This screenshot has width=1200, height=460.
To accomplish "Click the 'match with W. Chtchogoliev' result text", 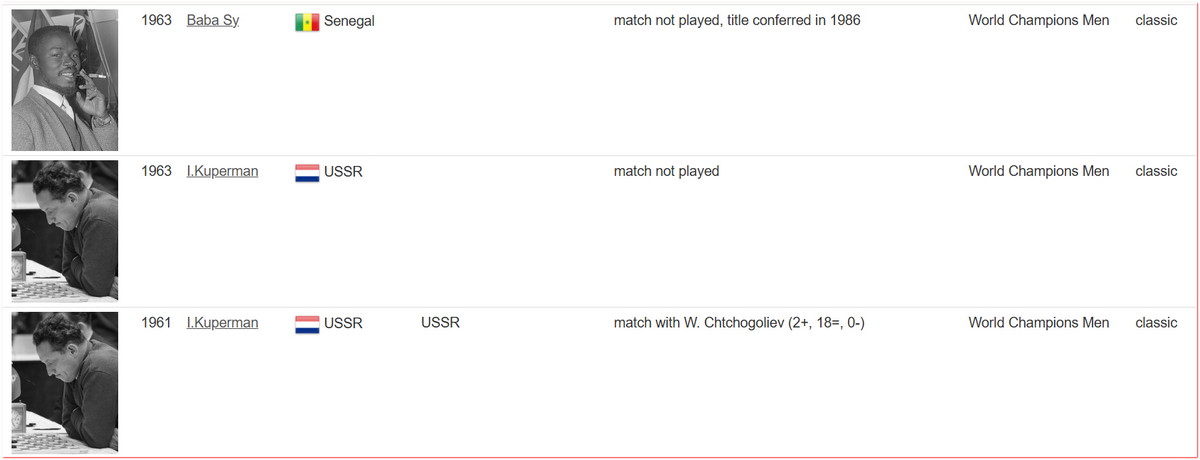I will [738, 322].
